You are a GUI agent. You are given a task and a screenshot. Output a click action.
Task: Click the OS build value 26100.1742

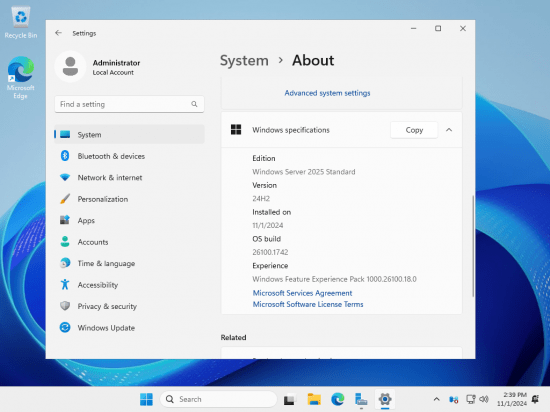click(270, 252)
